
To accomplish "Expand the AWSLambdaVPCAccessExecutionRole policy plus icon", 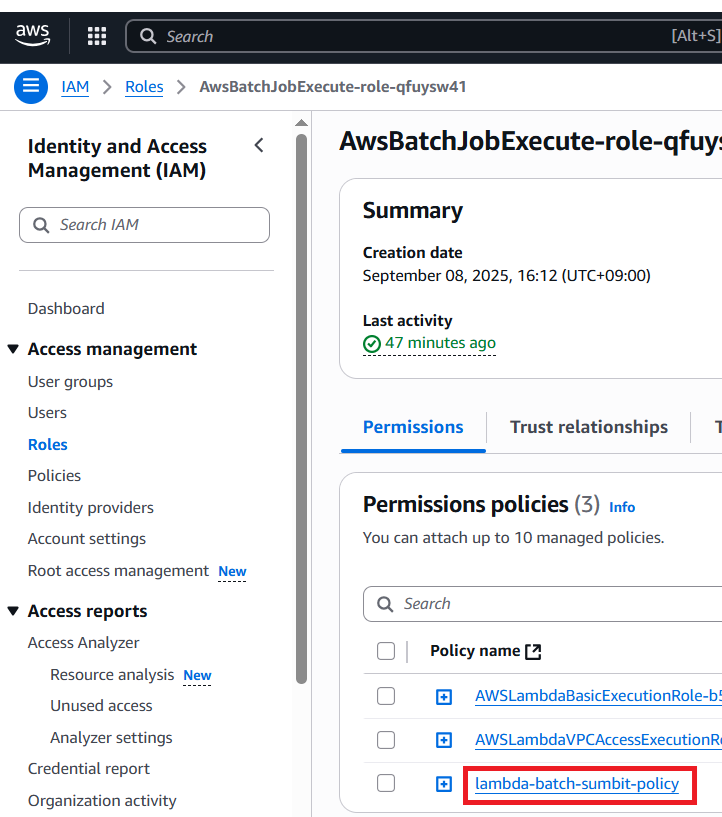I will click(444, 741).
